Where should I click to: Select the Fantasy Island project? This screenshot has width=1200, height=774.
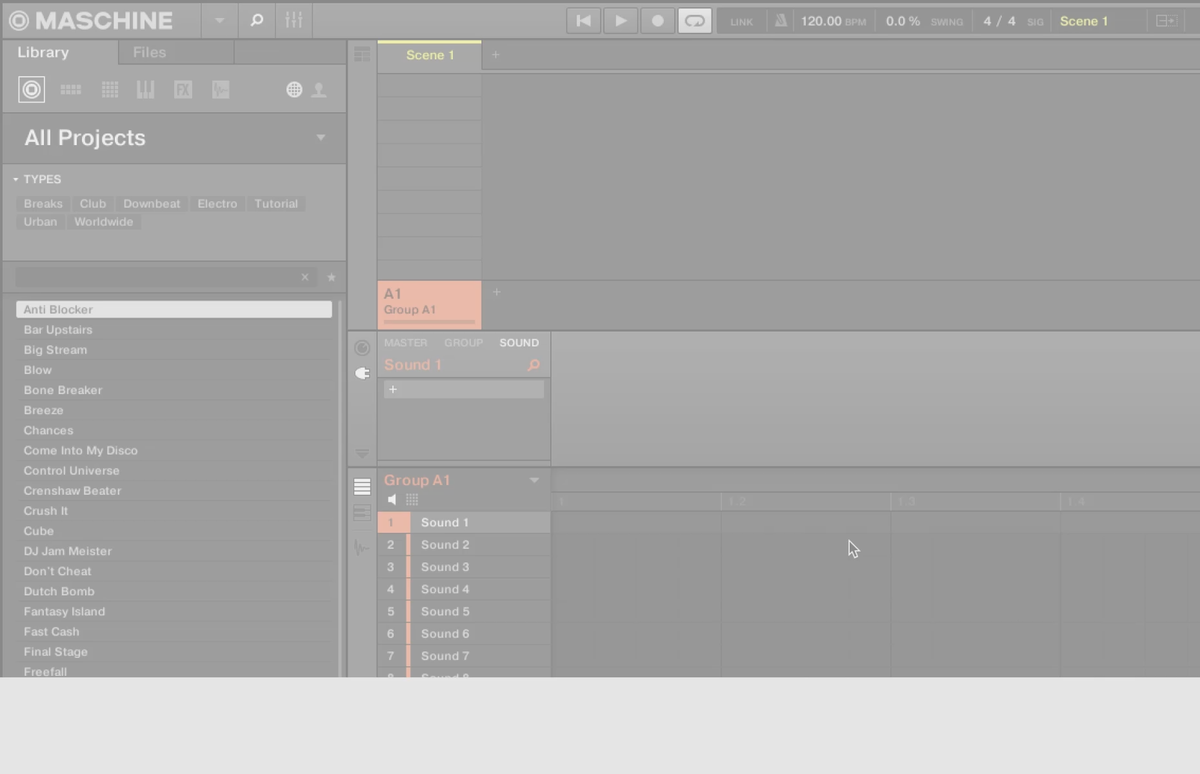coord(174,611)
